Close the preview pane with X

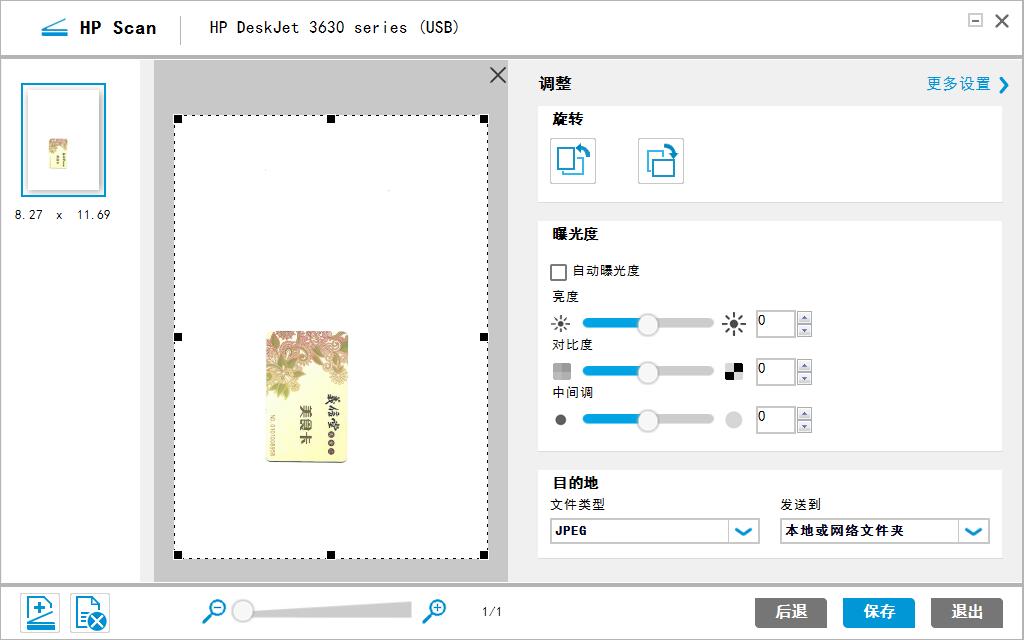pyautogui.click(x=497, y=75)
